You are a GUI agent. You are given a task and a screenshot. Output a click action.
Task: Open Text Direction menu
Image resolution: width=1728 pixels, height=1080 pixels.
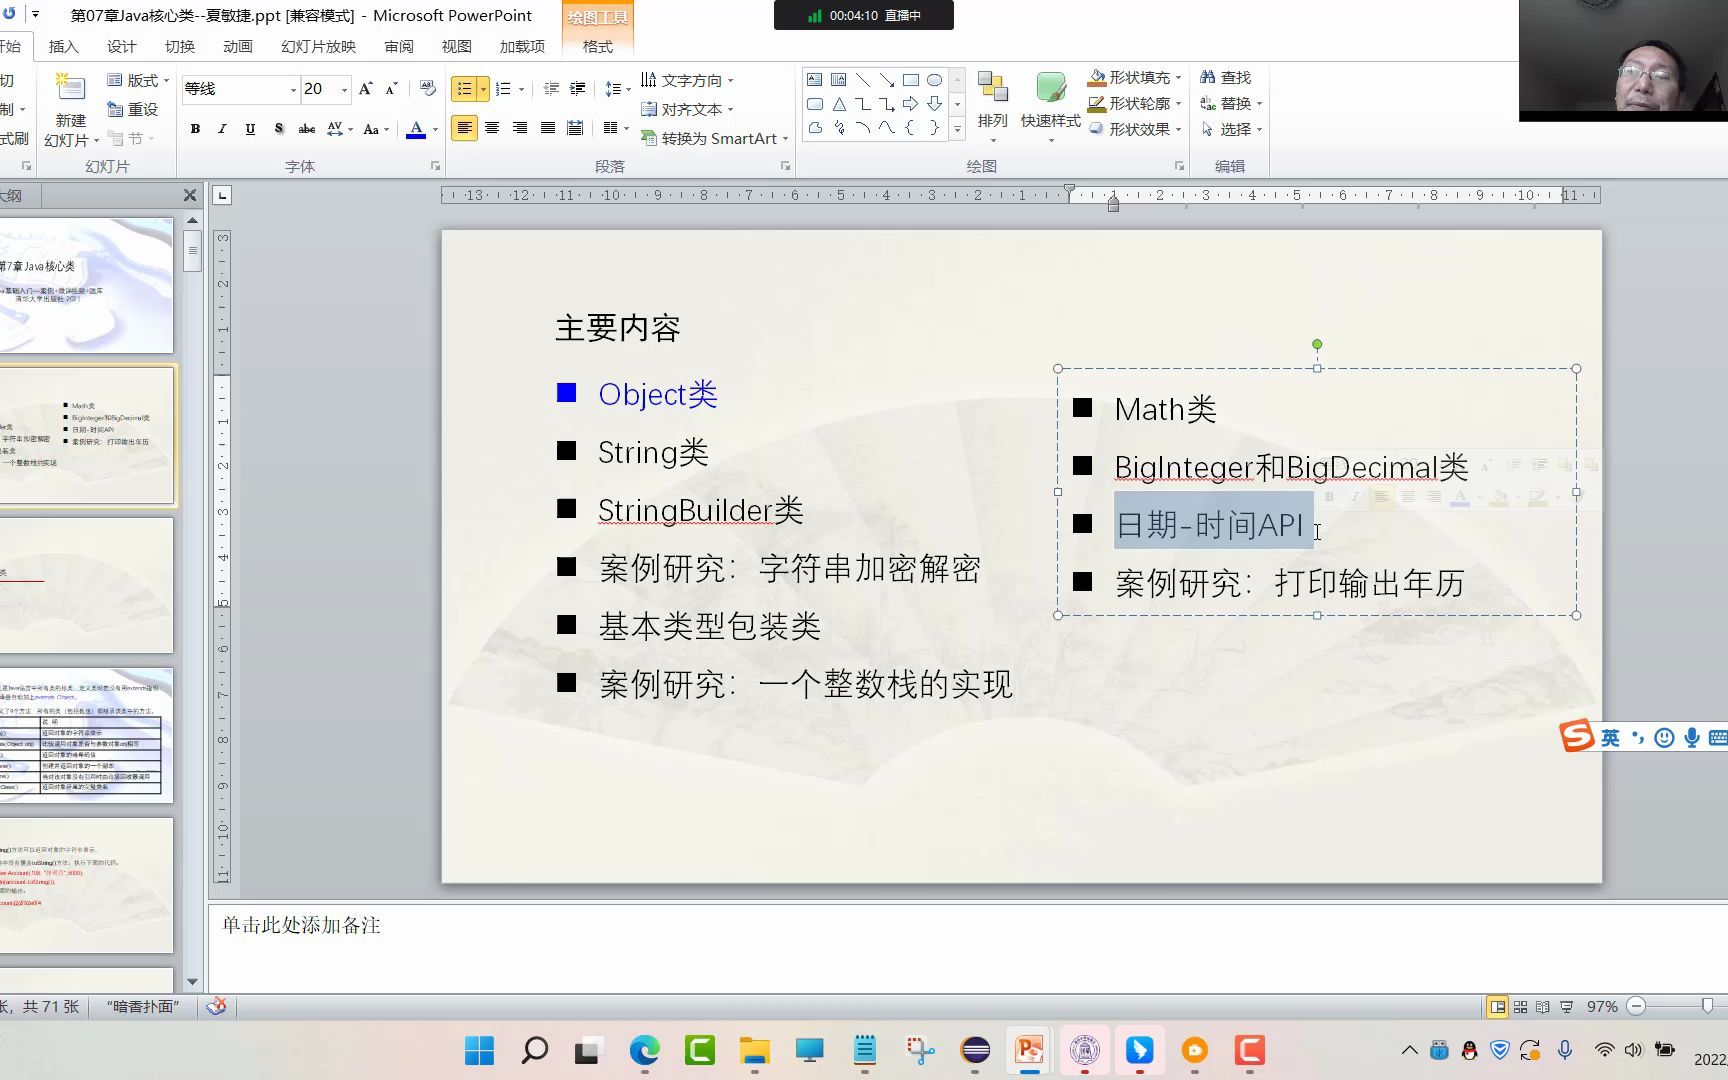click(687, 80)
